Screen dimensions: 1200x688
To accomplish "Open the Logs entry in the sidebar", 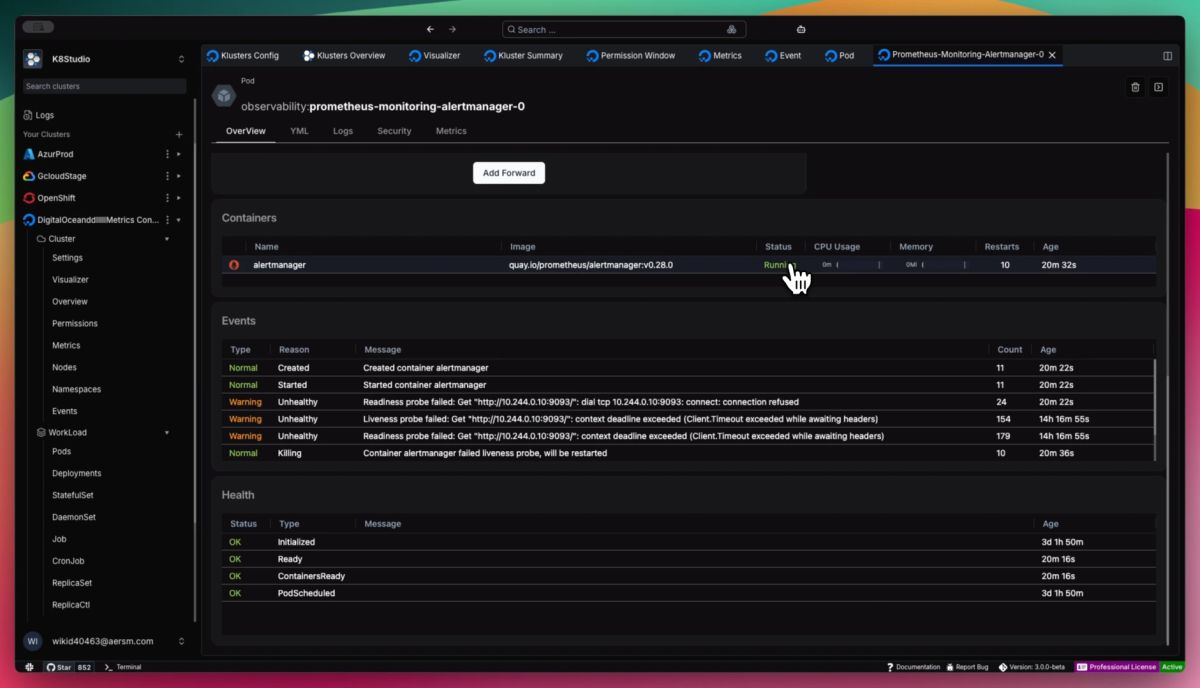I will [x=38, y=115].
